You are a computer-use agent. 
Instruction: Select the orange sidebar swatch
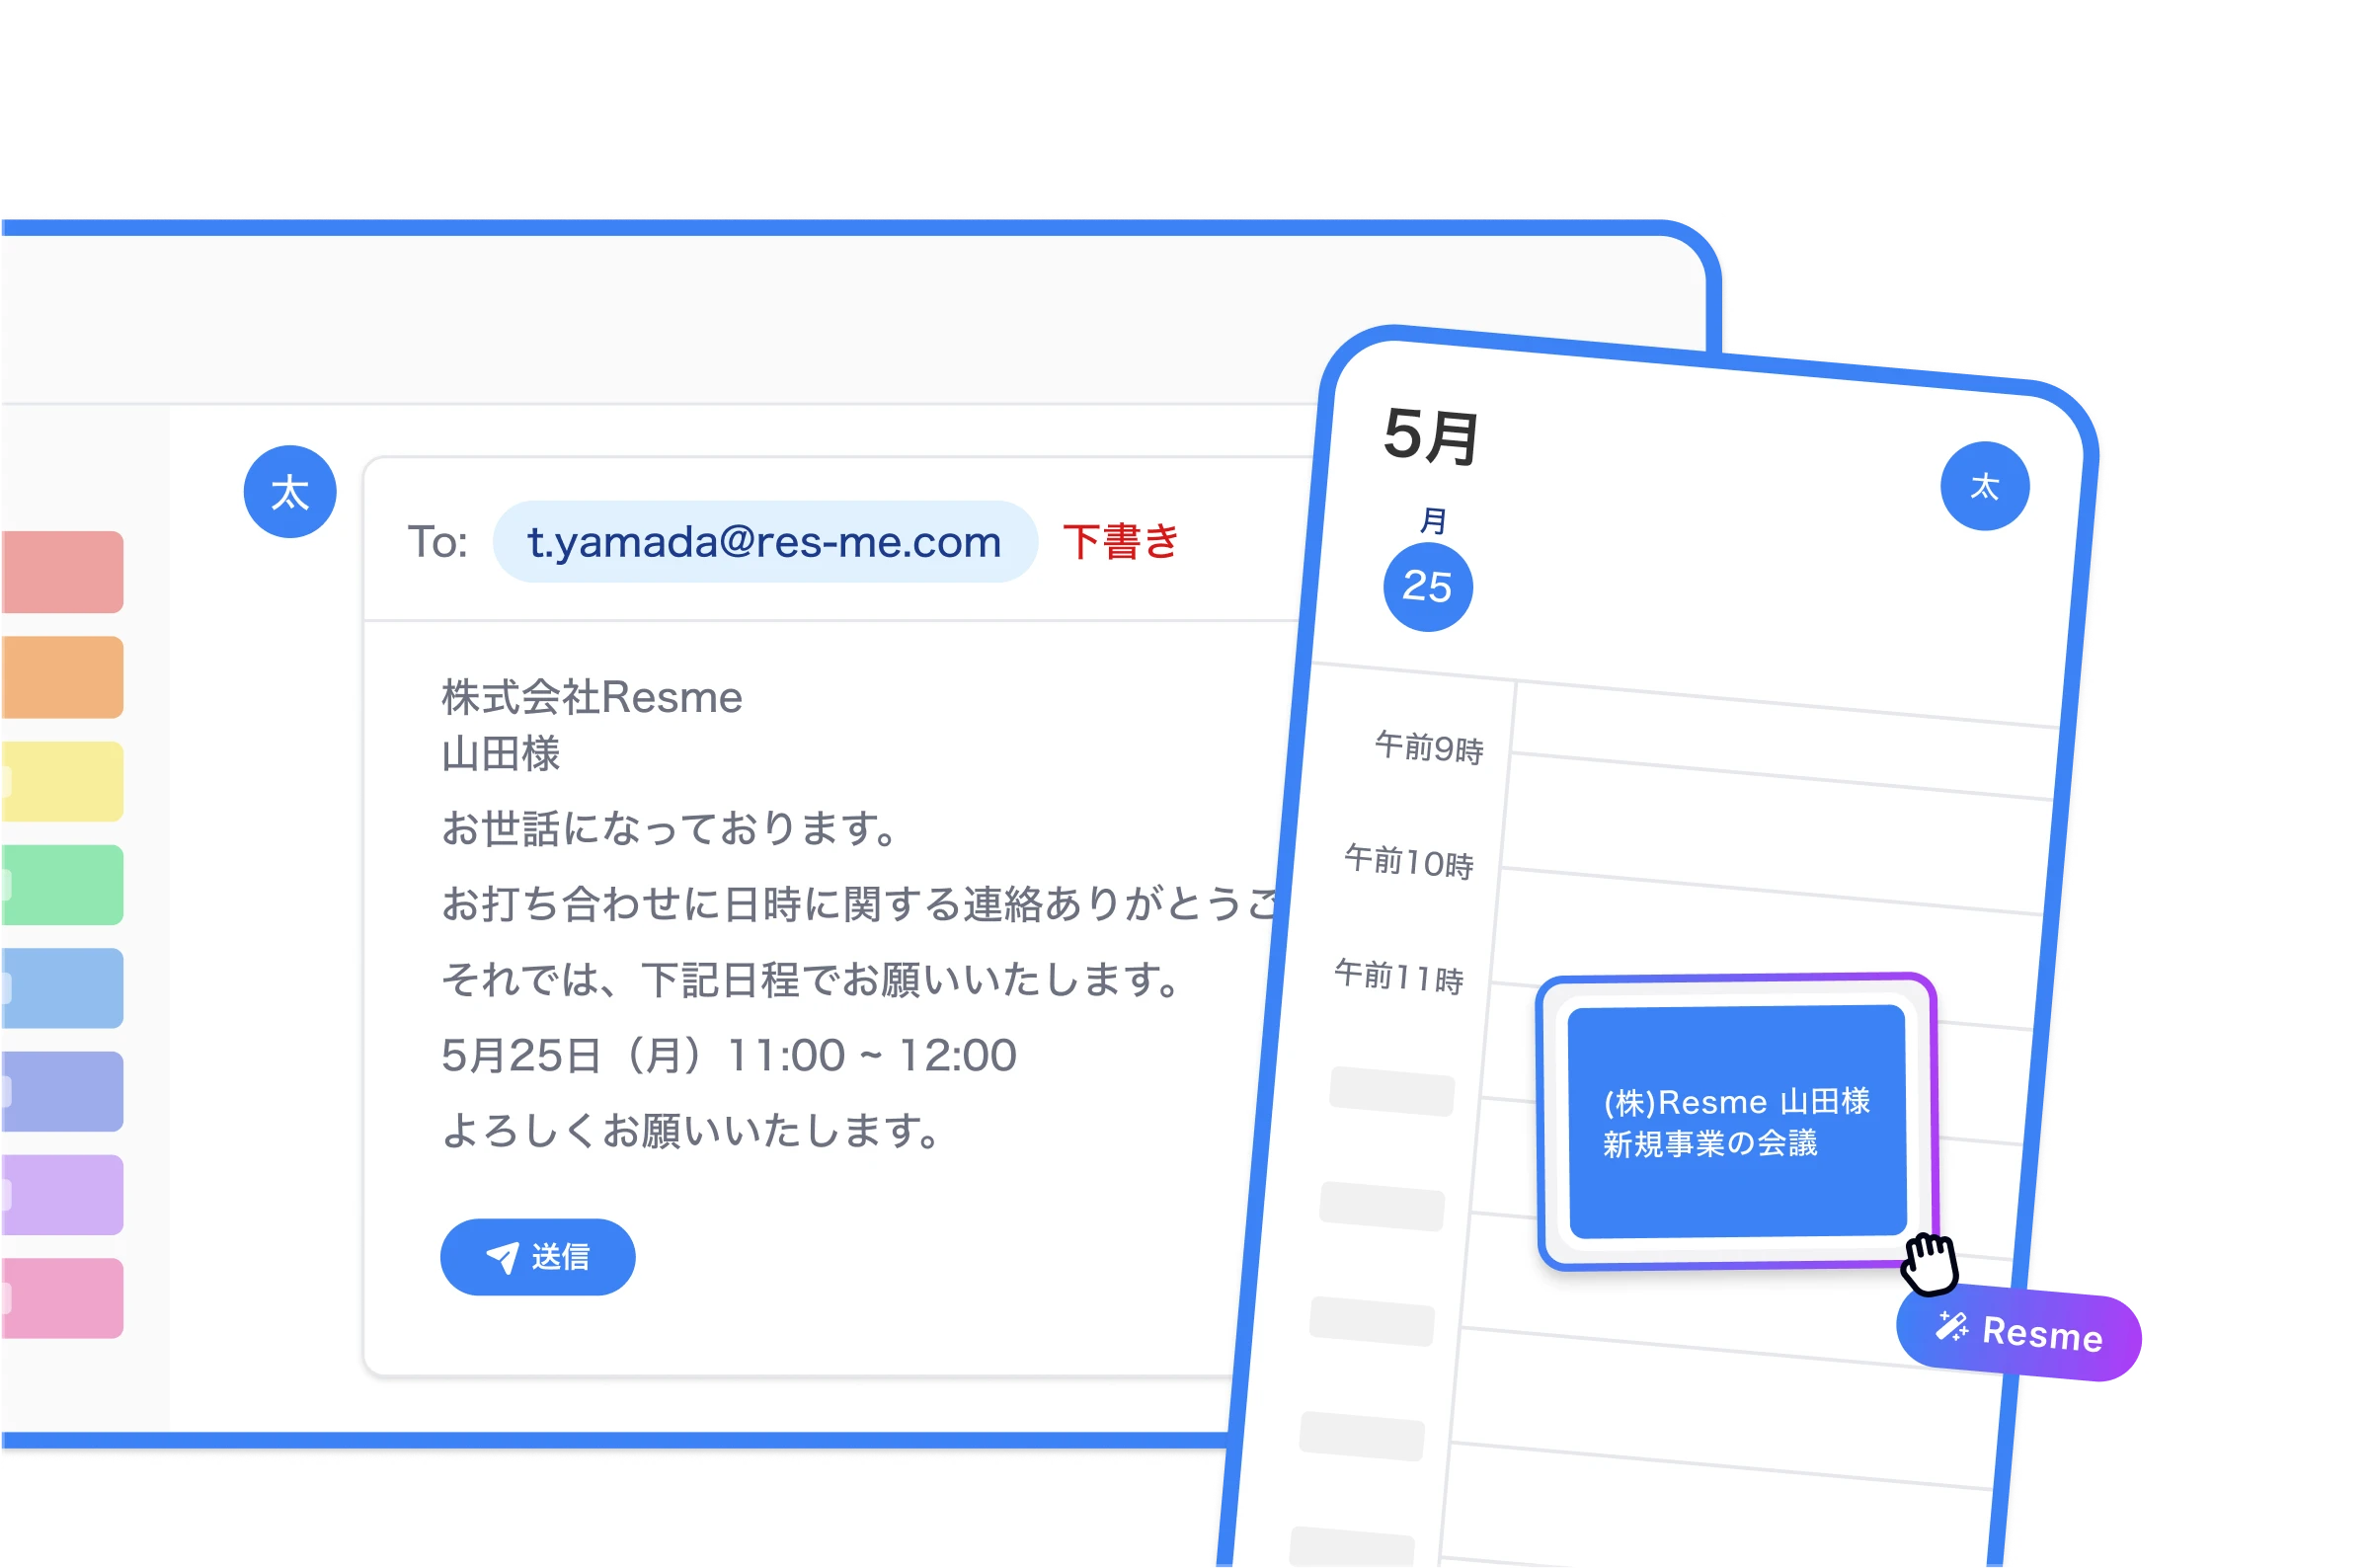[62, 677]
